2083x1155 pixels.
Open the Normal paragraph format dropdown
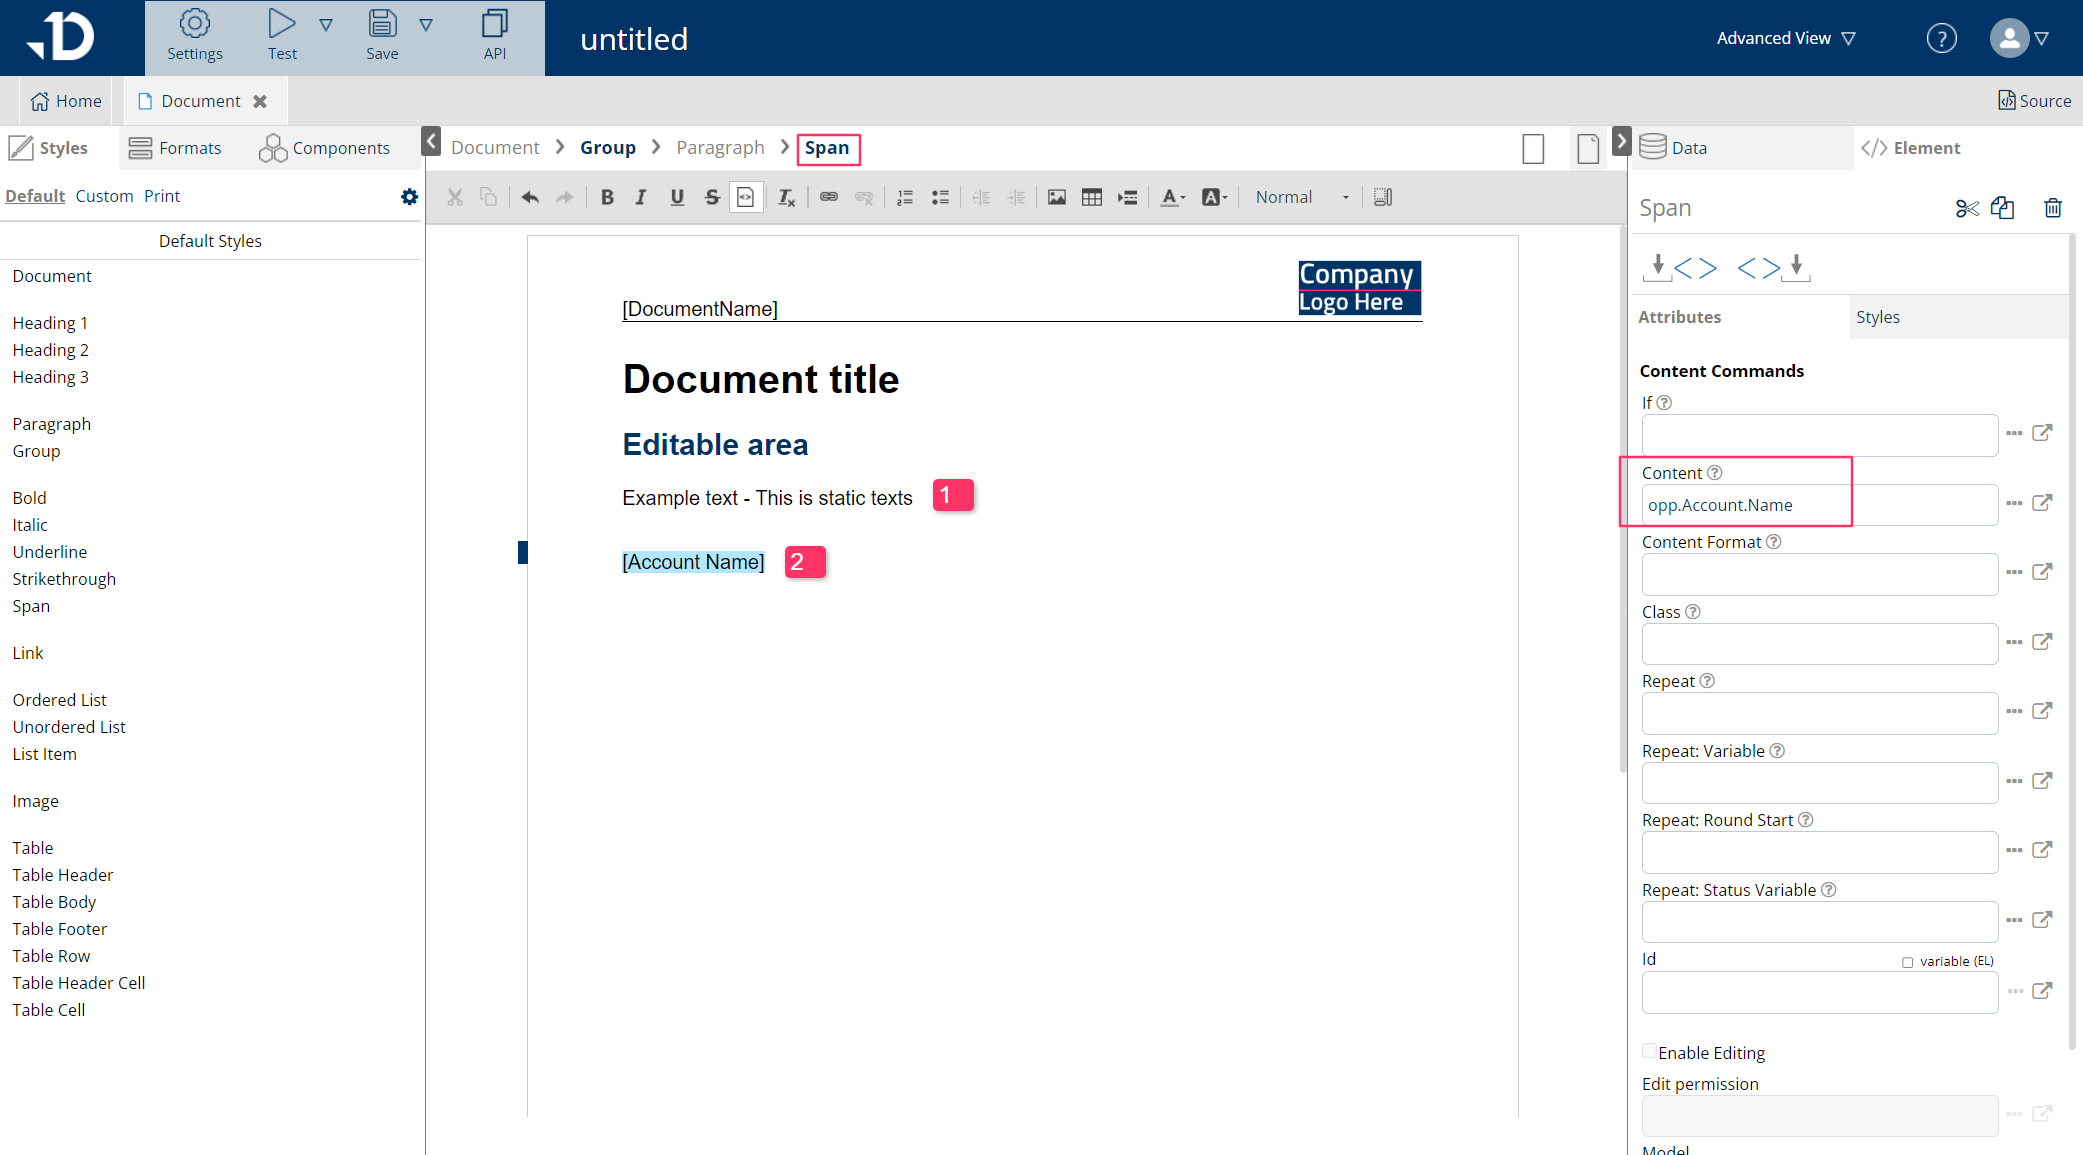pyautogui.click(x=1301, y=198)
